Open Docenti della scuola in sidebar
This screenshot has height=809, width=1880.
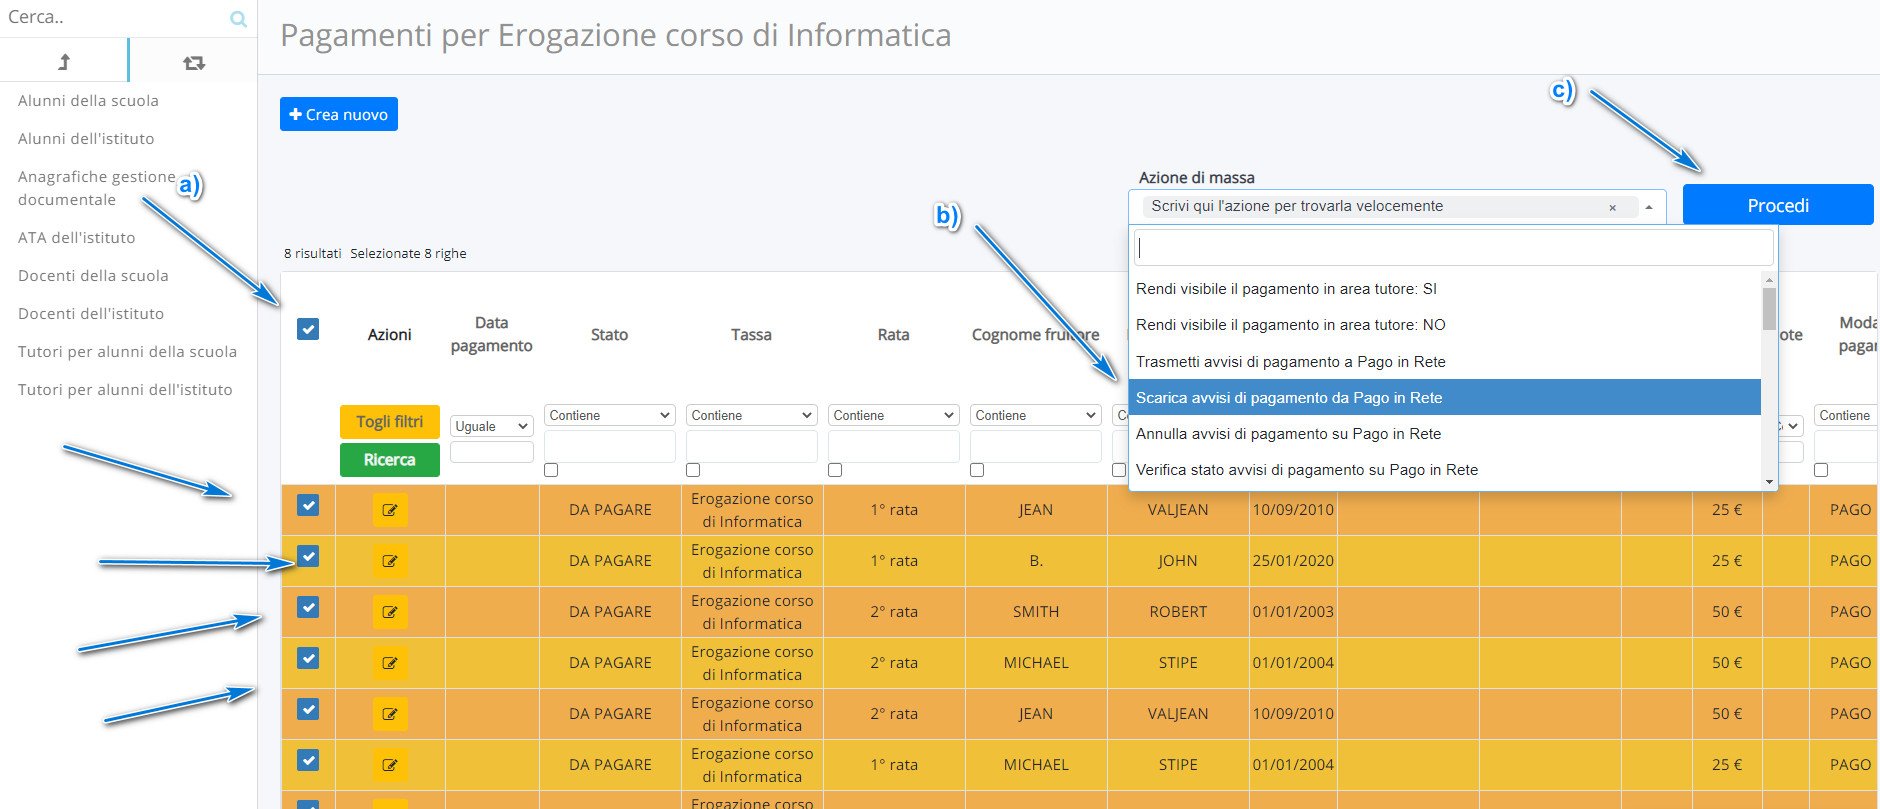93,276
